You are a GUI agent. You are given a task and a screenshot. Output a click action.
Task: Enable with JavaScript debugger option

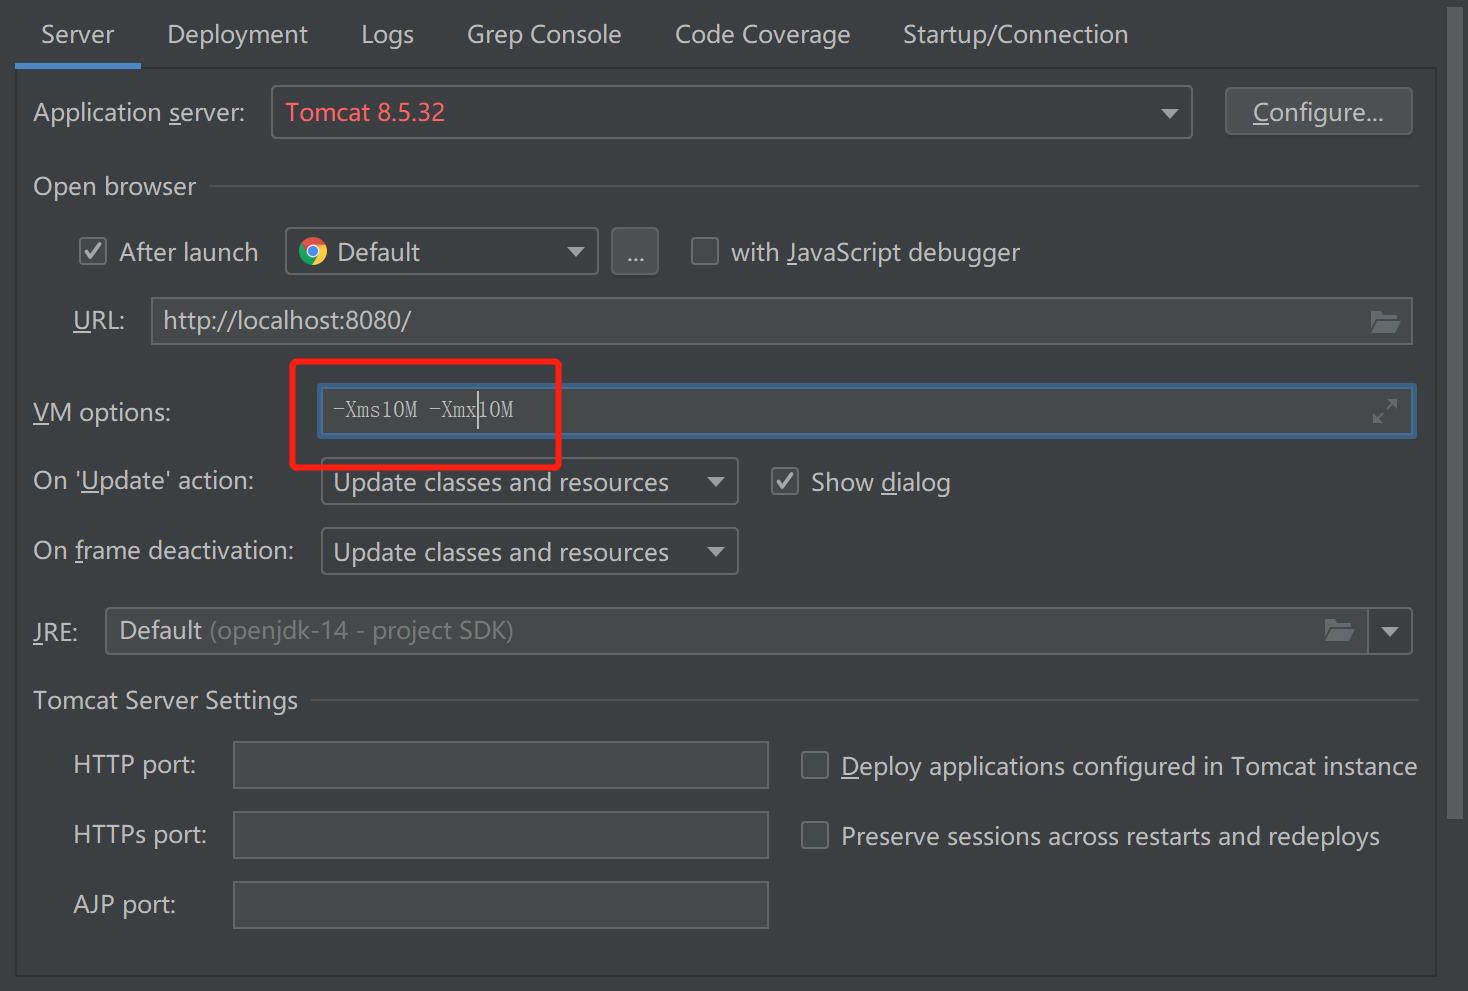point(705,252)
